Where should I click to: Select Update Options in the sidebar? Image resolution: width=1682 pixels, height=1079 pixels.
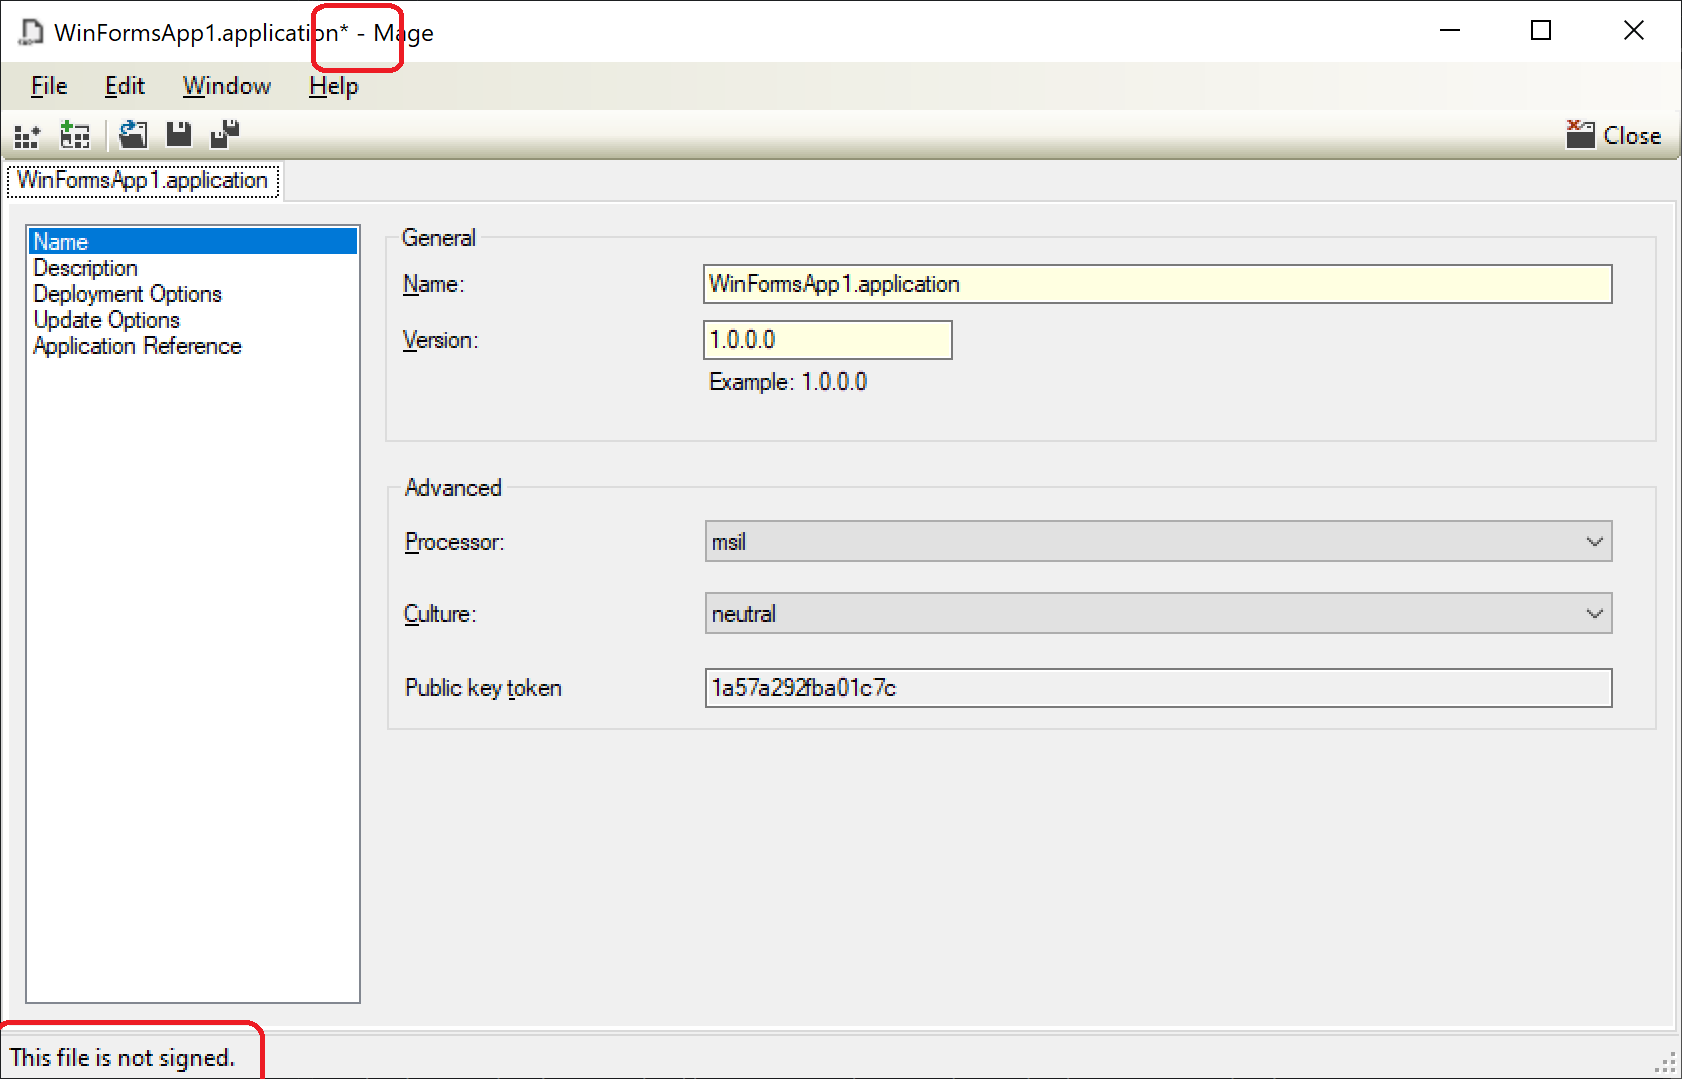[106, 319]
